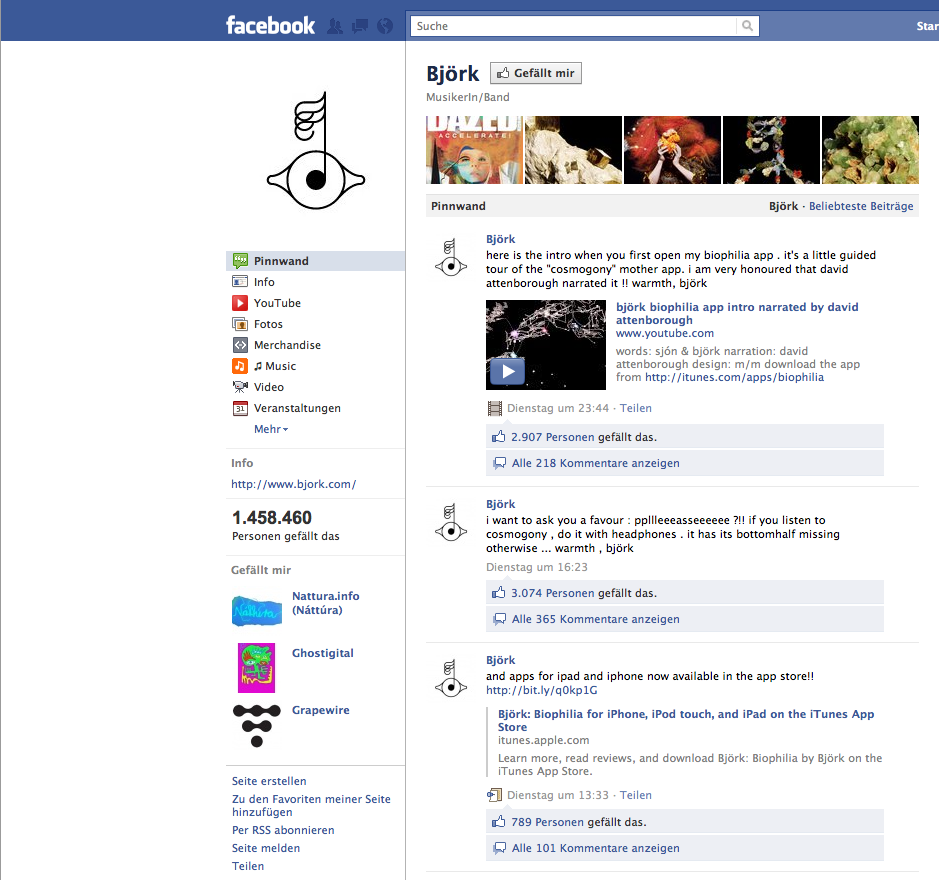The height and width of the screenshot is (880, 939).
Task: Like the page with Gefällt mir button
Action: click(x=535, y=73)
